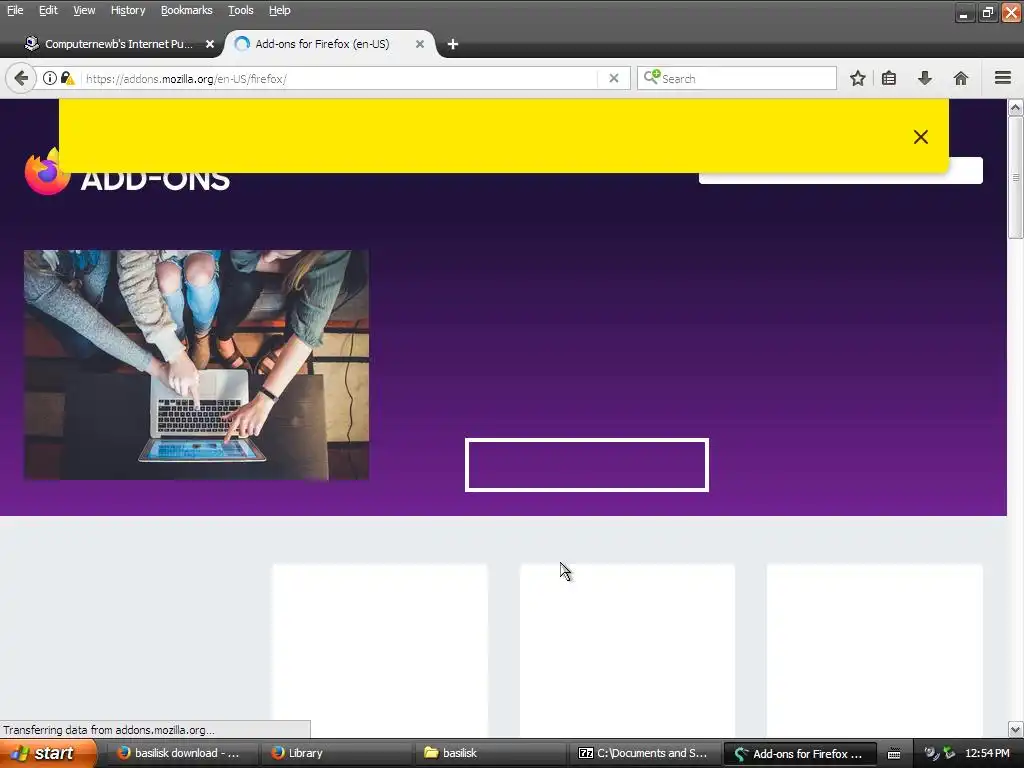Dismiss the yellow notification banner
Screen dimensions: 1024x768
point(920,136)
